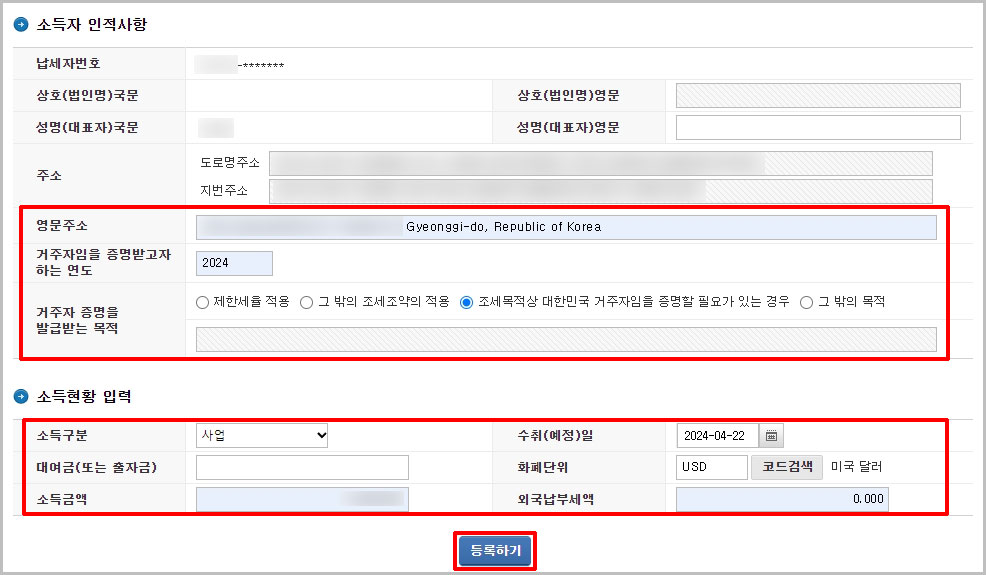986x575 pixels.
Task: Open the 소득구분 dropdown showing 사업
Action: click(262, 435)
